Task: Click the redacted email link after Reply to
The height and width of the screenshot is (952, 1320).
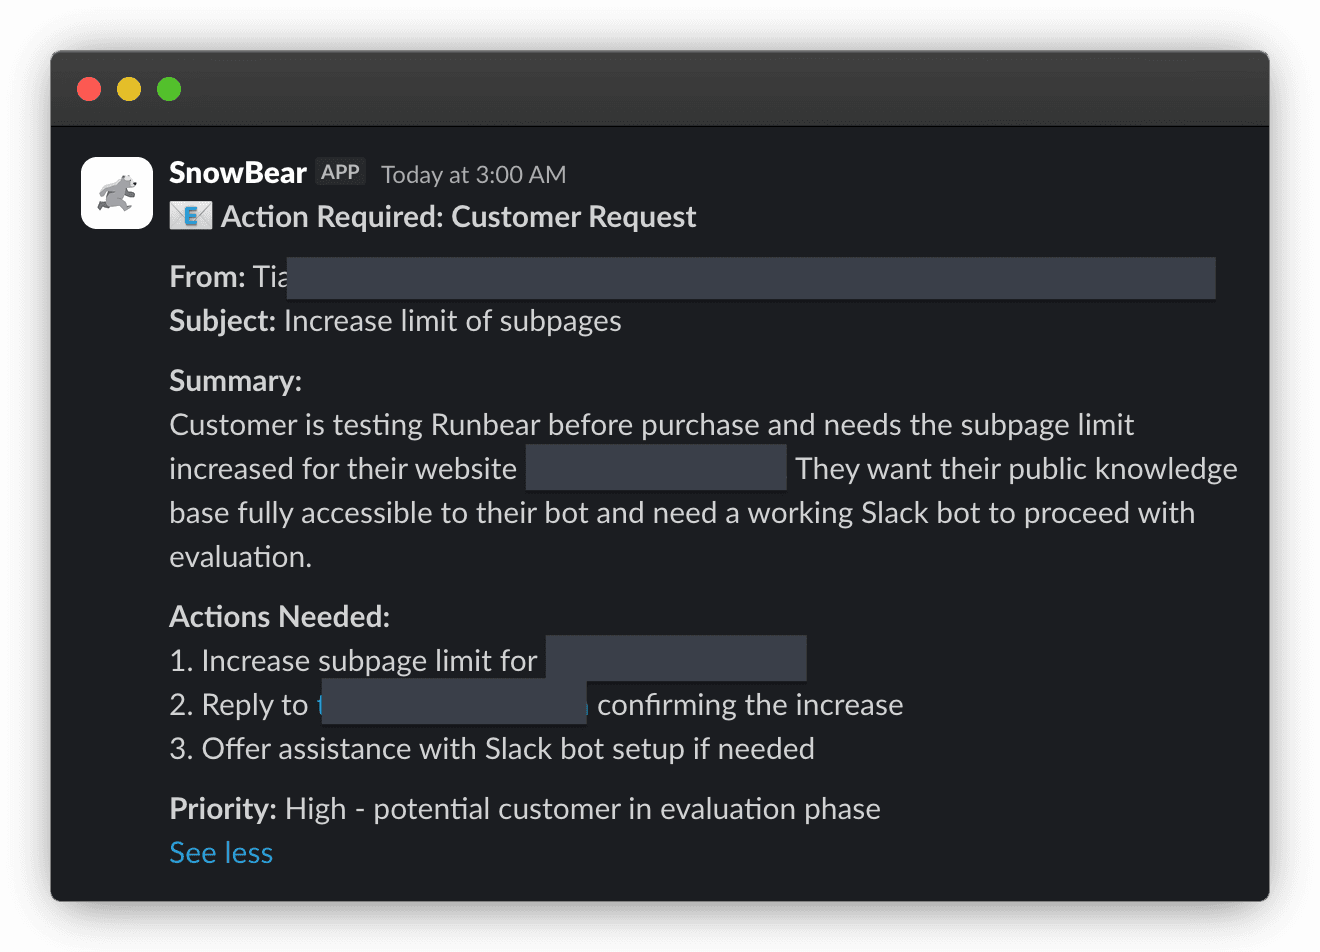Action: [453, 704]
